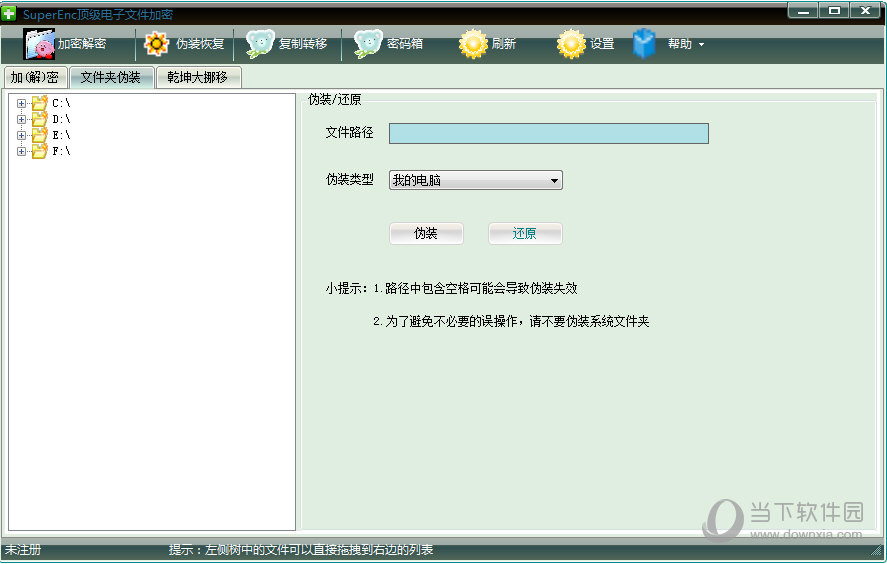Click the F:\ tree label
The image size is (887, 564).
(61, 151)
